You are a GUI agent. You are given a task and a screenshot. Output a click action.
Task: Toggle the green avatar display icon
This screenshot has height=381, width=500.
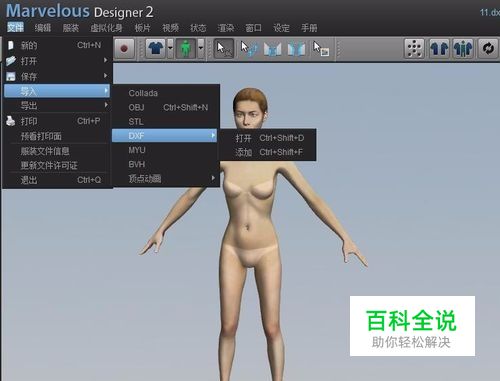(186, 49)
